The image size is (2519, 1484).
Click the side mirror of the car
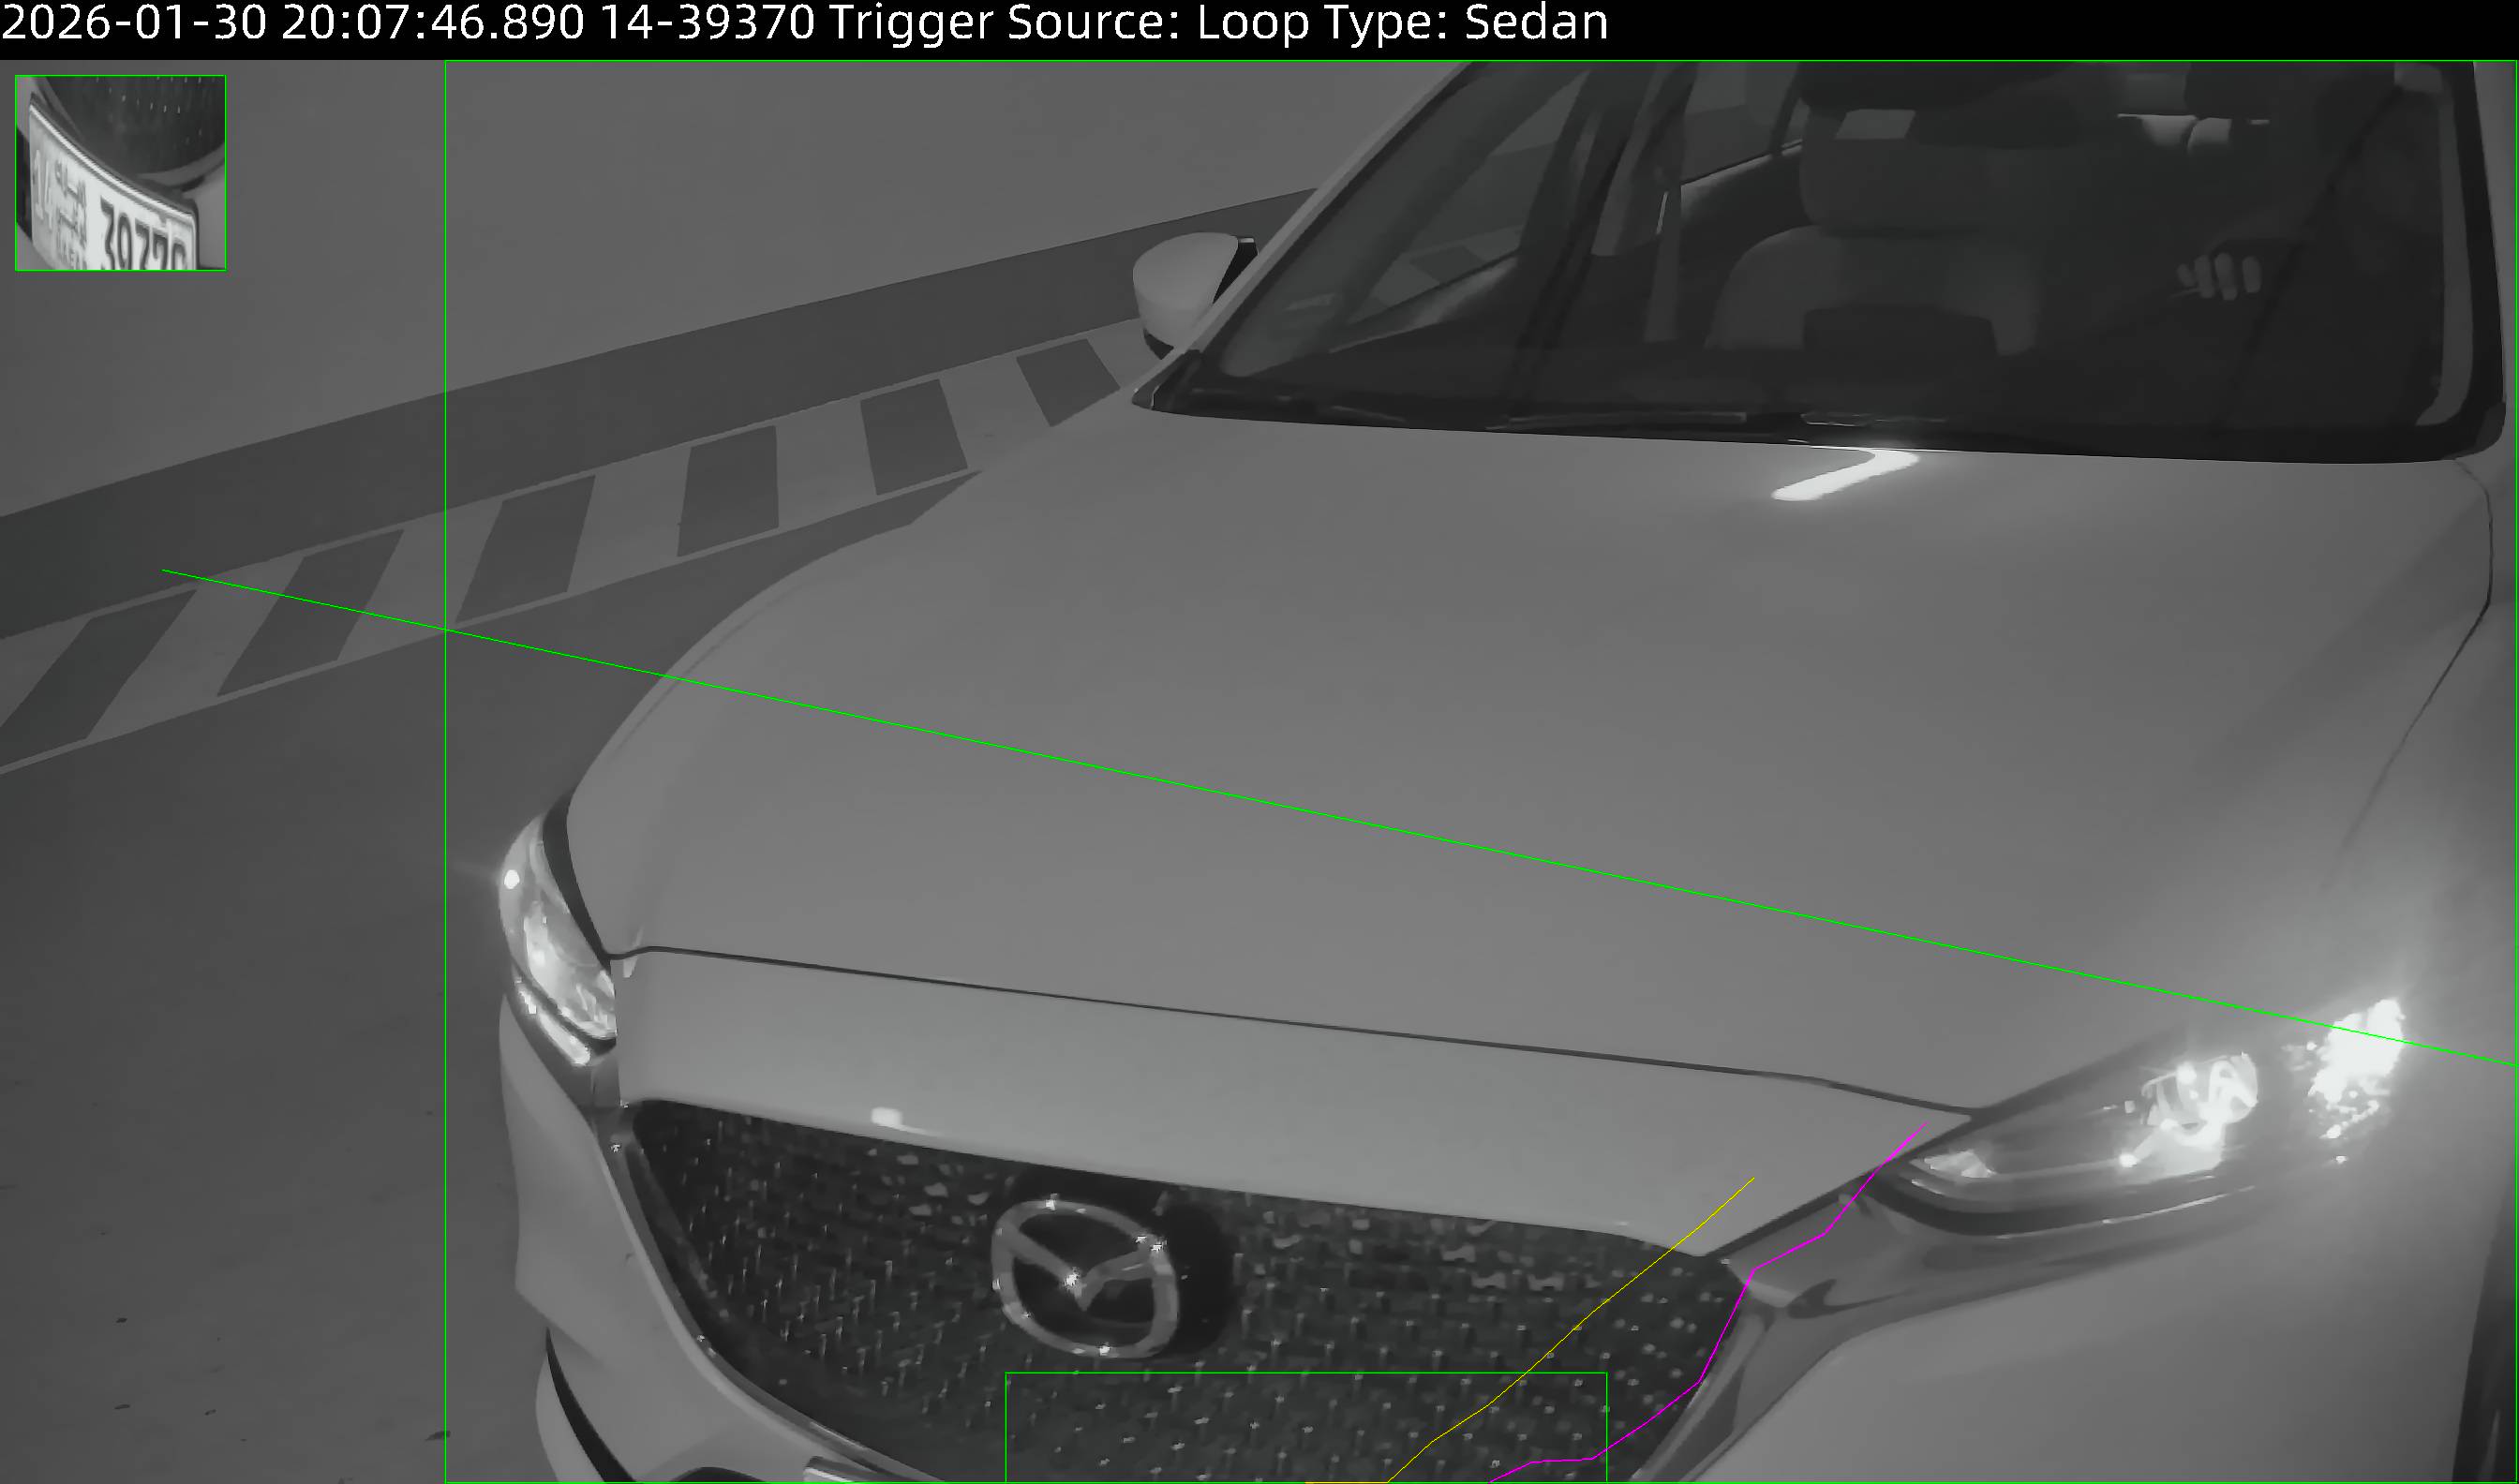click(1180, 285)
